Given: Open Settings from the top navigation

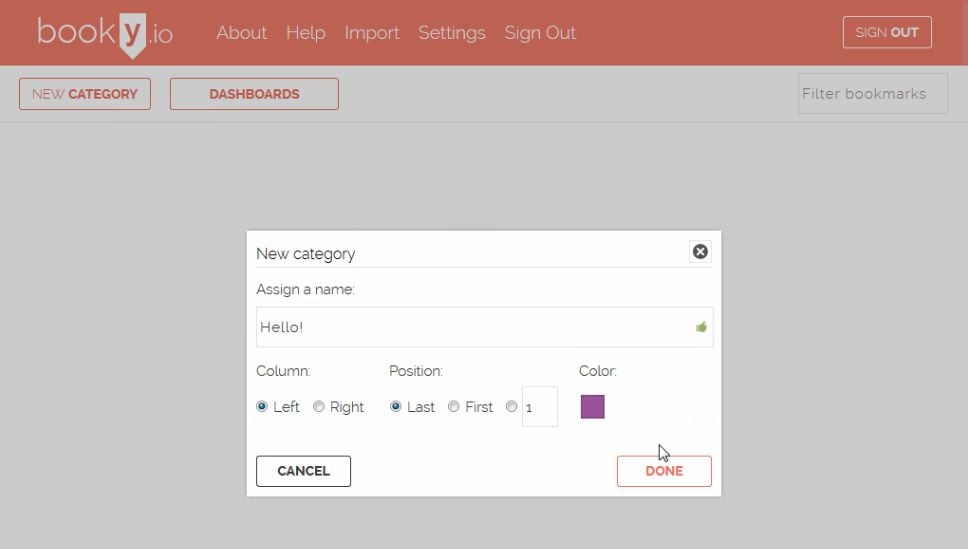Looking at the screenshot, I should click(451, 33).
